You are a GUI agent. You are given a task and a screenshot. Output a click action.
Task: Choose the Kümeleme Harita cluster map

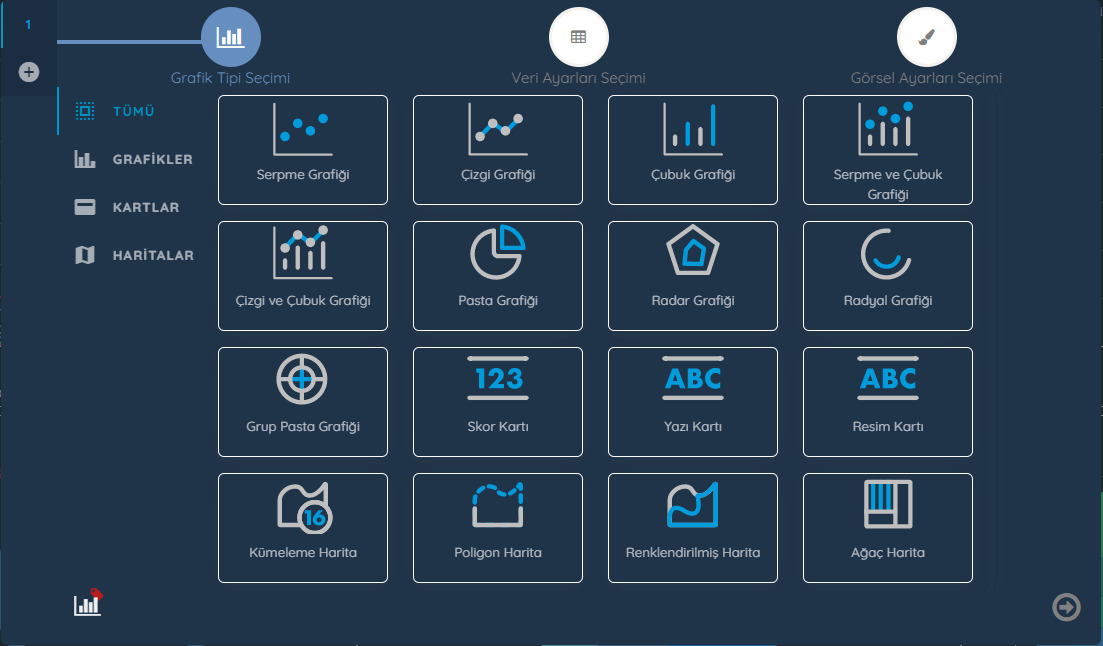302,528
